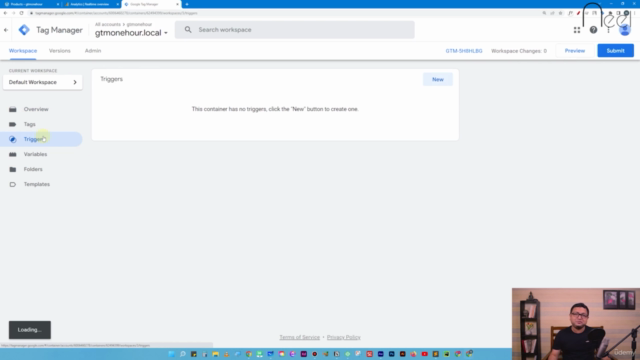Reload the page with browser refresh icon
The image size is (640, 360).
[21, 13]
